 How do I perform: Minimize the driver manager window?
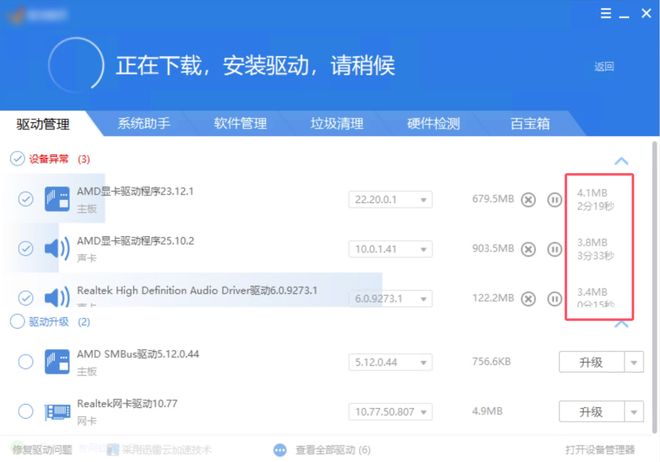[x=624, y=15]
